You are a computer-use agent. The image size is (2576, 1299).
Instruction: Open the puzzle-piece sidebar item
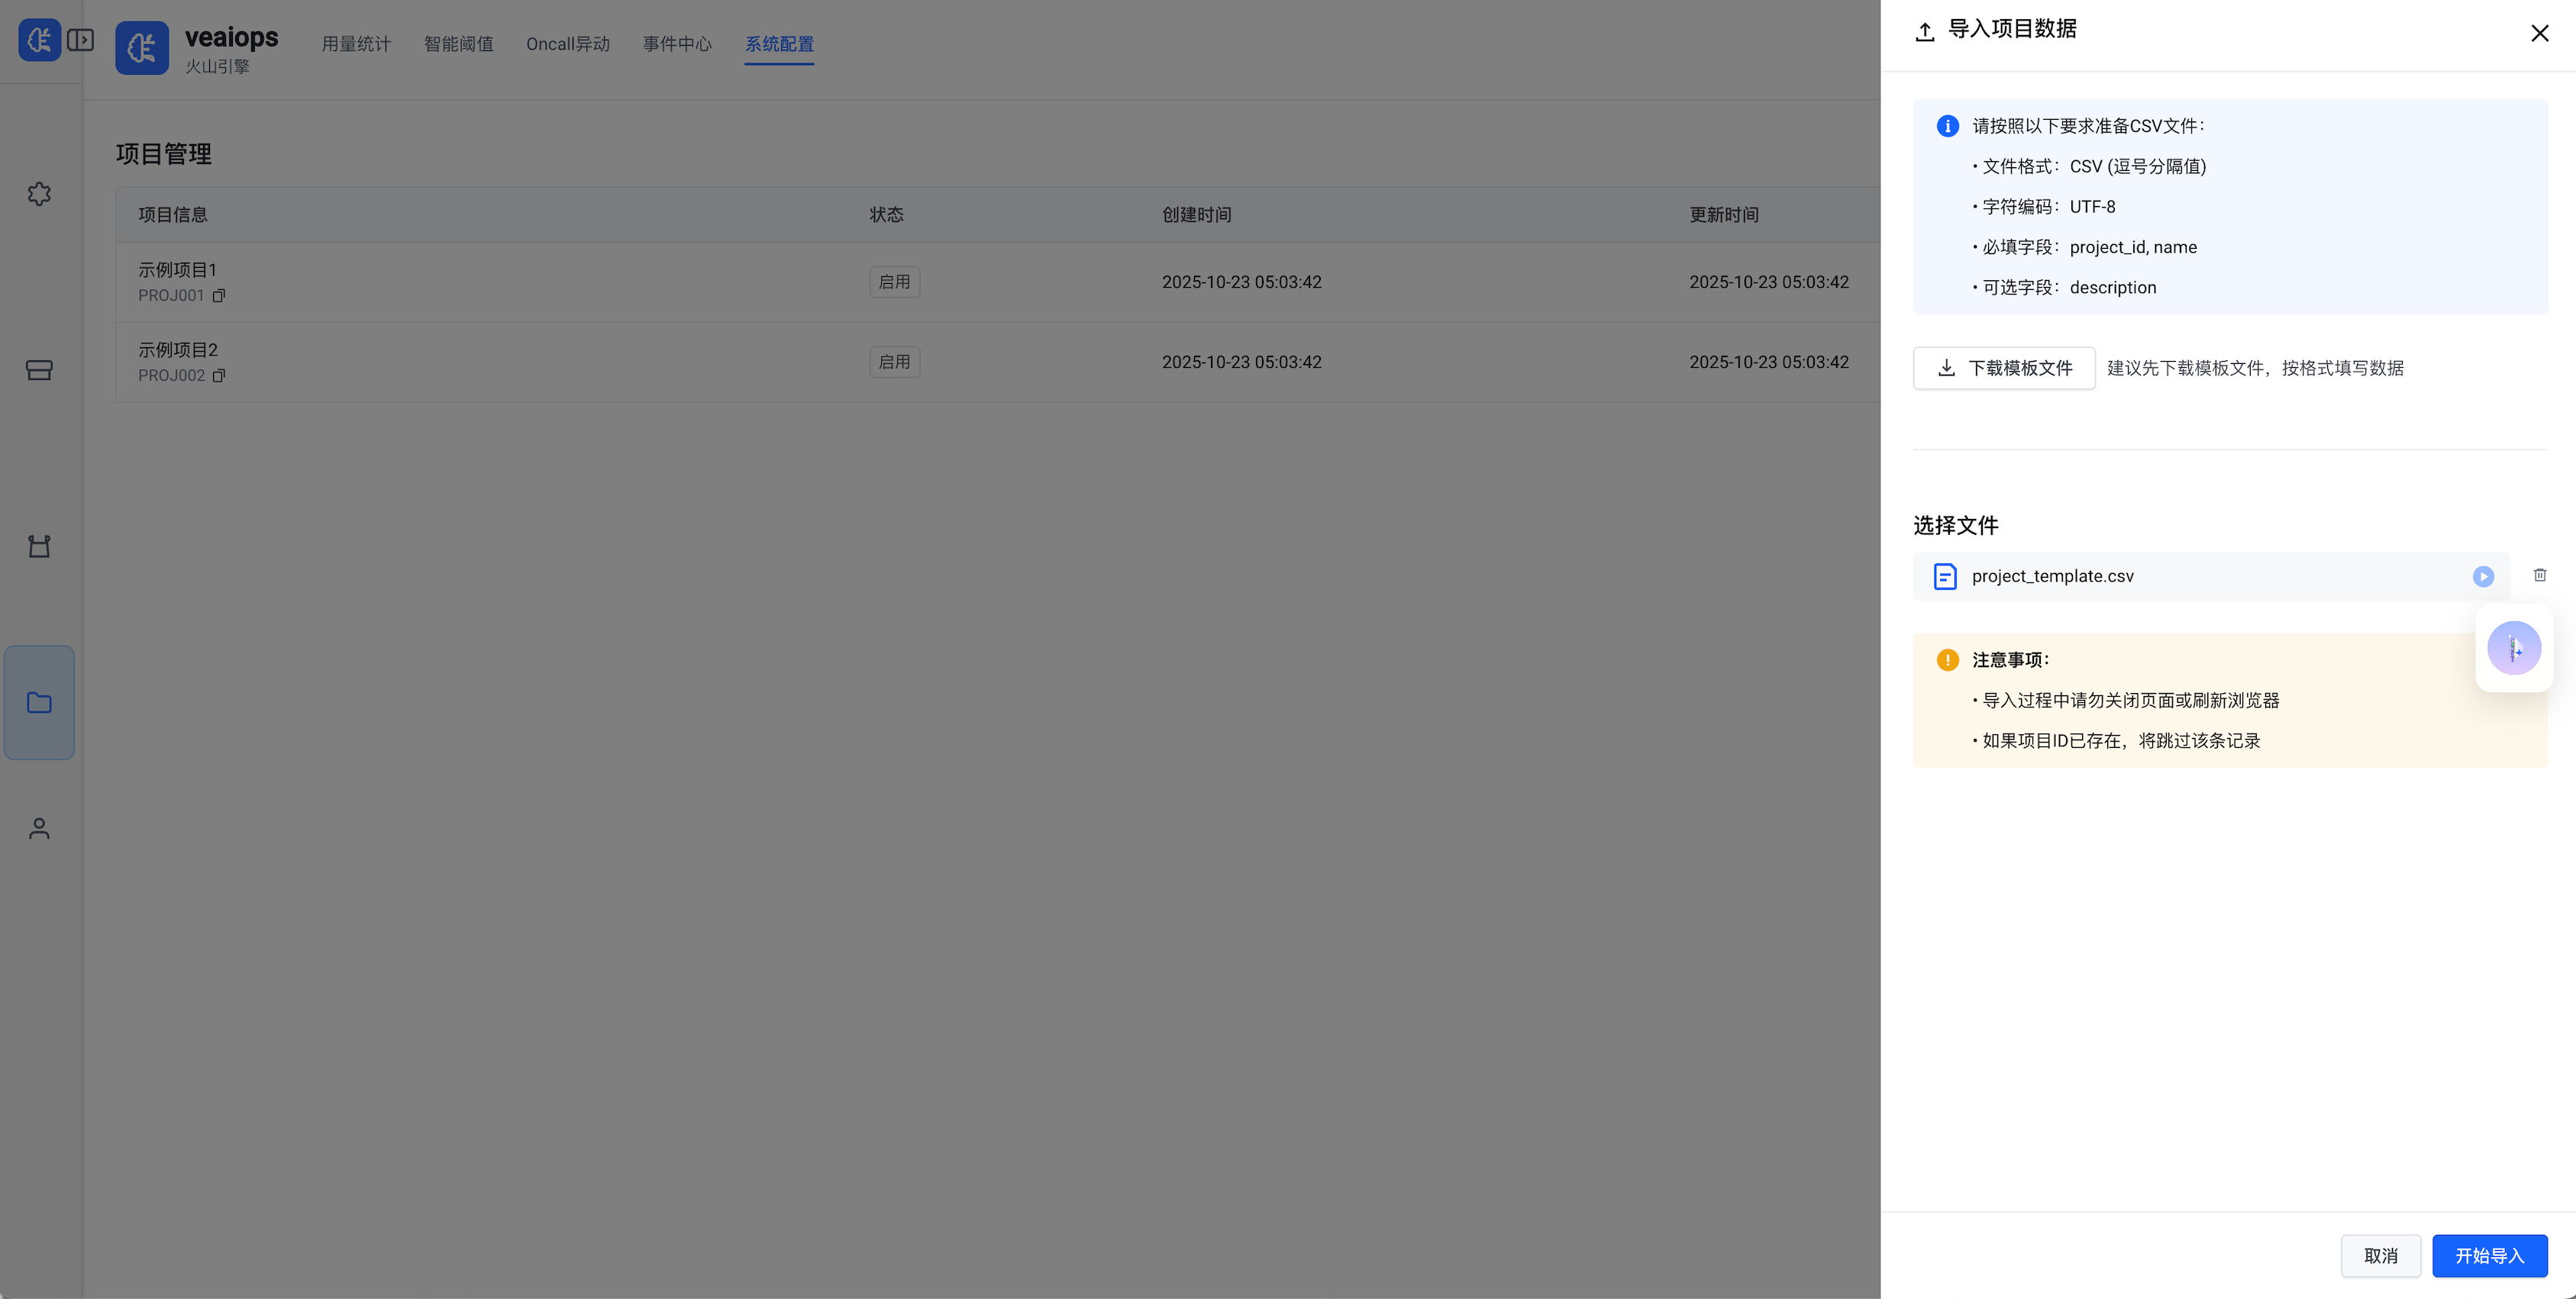point(39,194)
